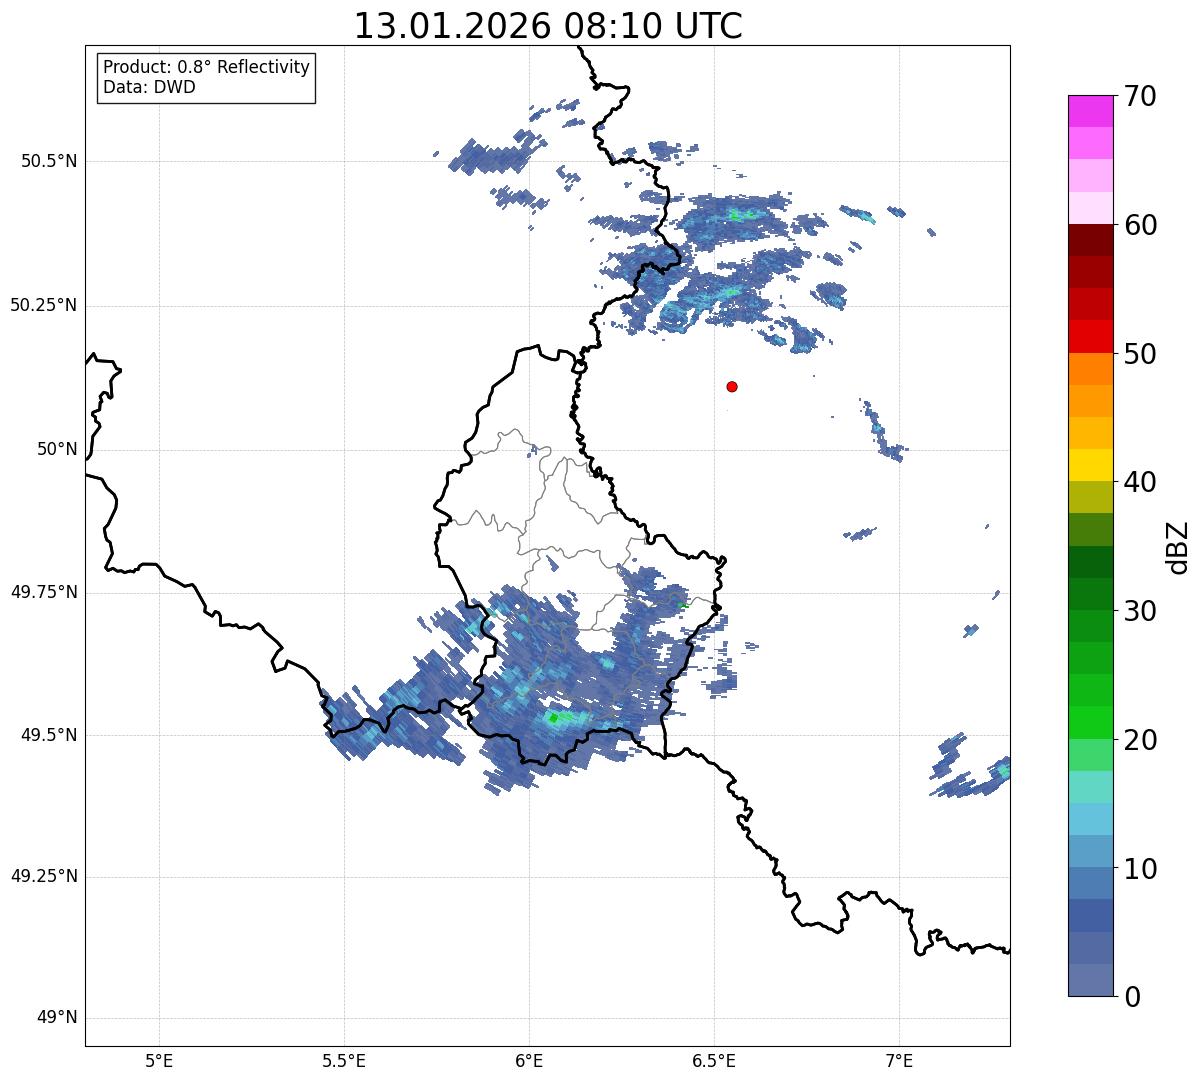Click the 50°N latitude label
1202x1081 pixels.
[x=57, y=449]
